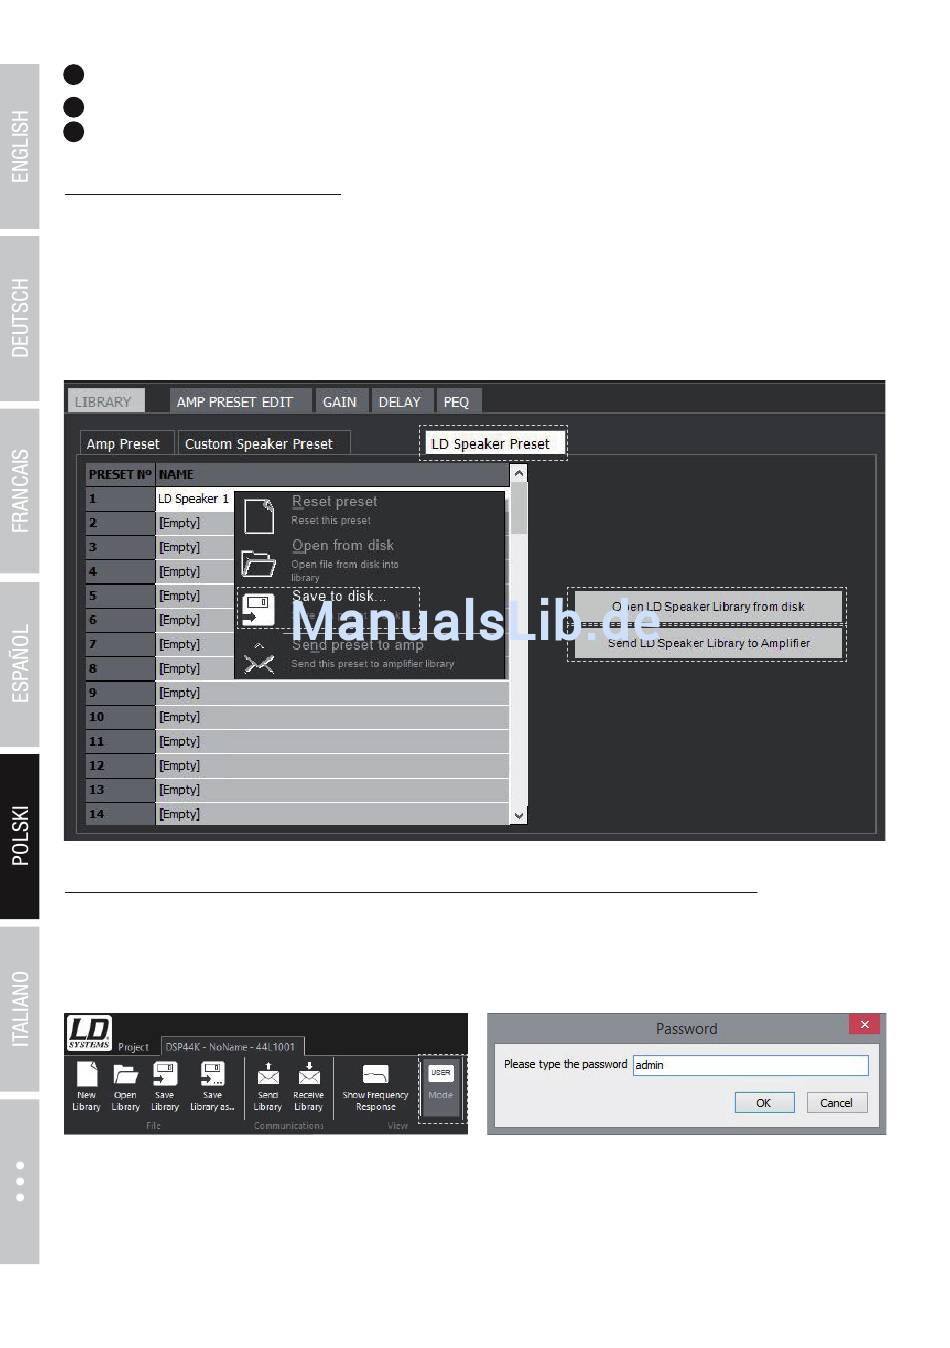The image size is (950, 1348).
Task: Click the Open from disk folder icon
Action: [x=259, y=563]
